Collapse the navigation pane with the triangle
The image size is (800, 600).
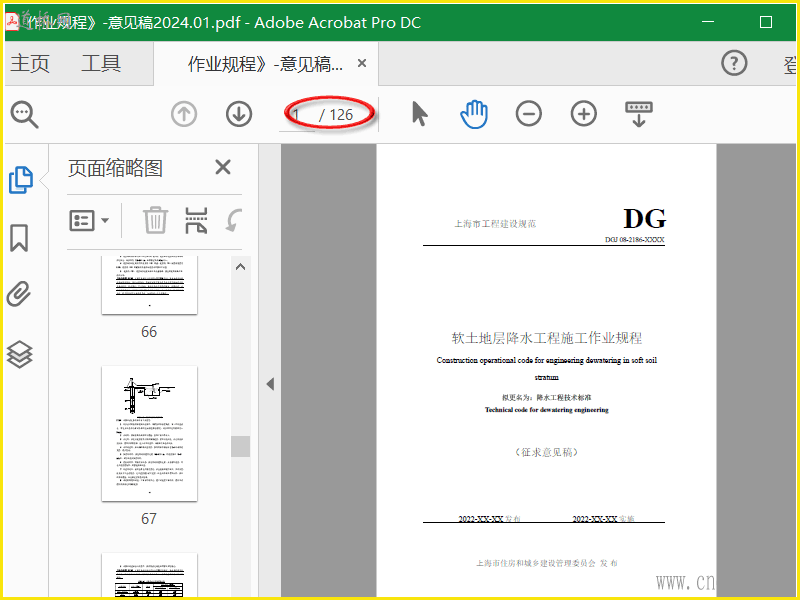[270, 384]
